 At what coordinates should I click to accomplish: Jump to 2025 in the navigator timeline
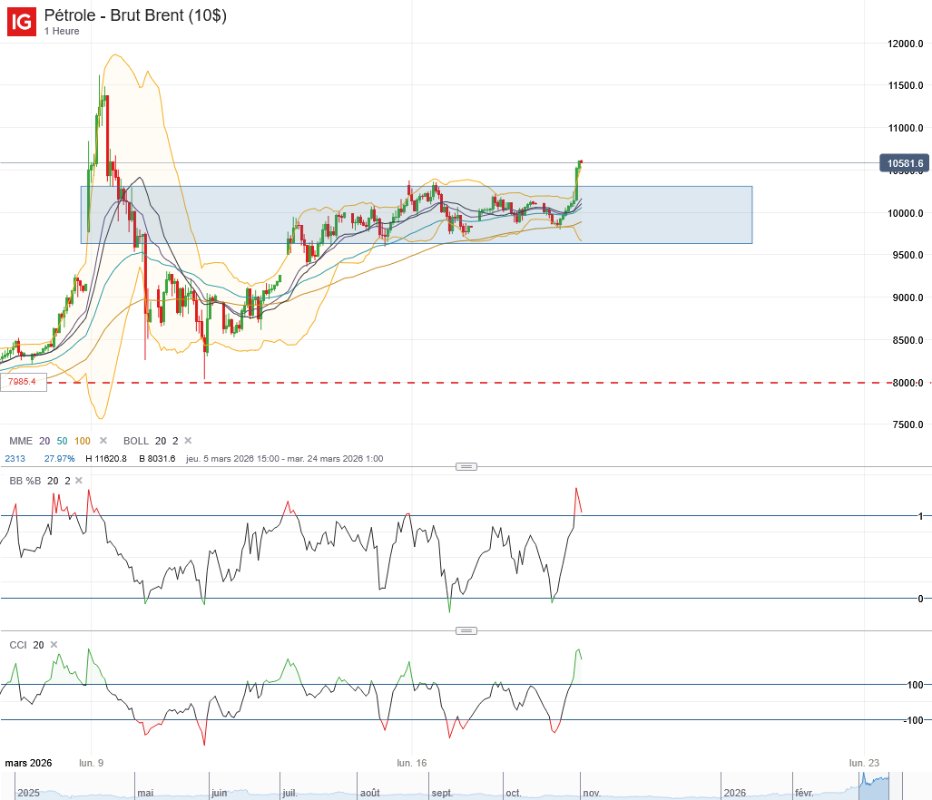point(29,793)
